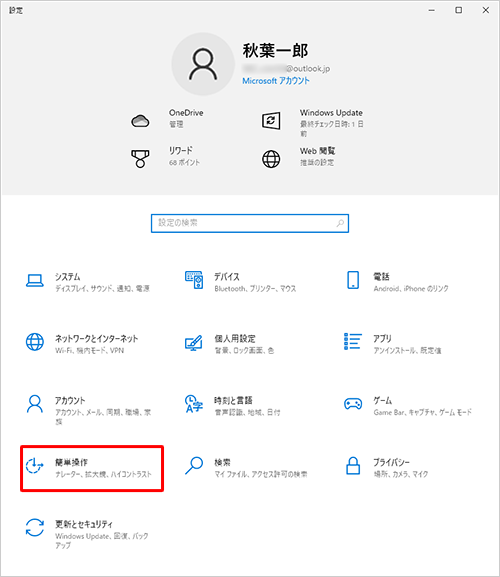
Task: Open the OneDrive cloud icon
Action: 140,121
